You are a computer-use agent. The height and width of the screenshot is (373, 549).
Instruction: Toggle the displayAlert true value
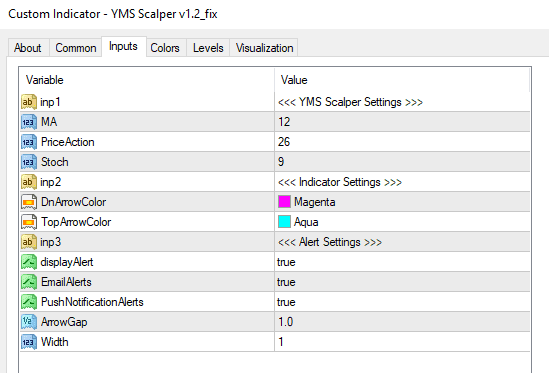402,262
